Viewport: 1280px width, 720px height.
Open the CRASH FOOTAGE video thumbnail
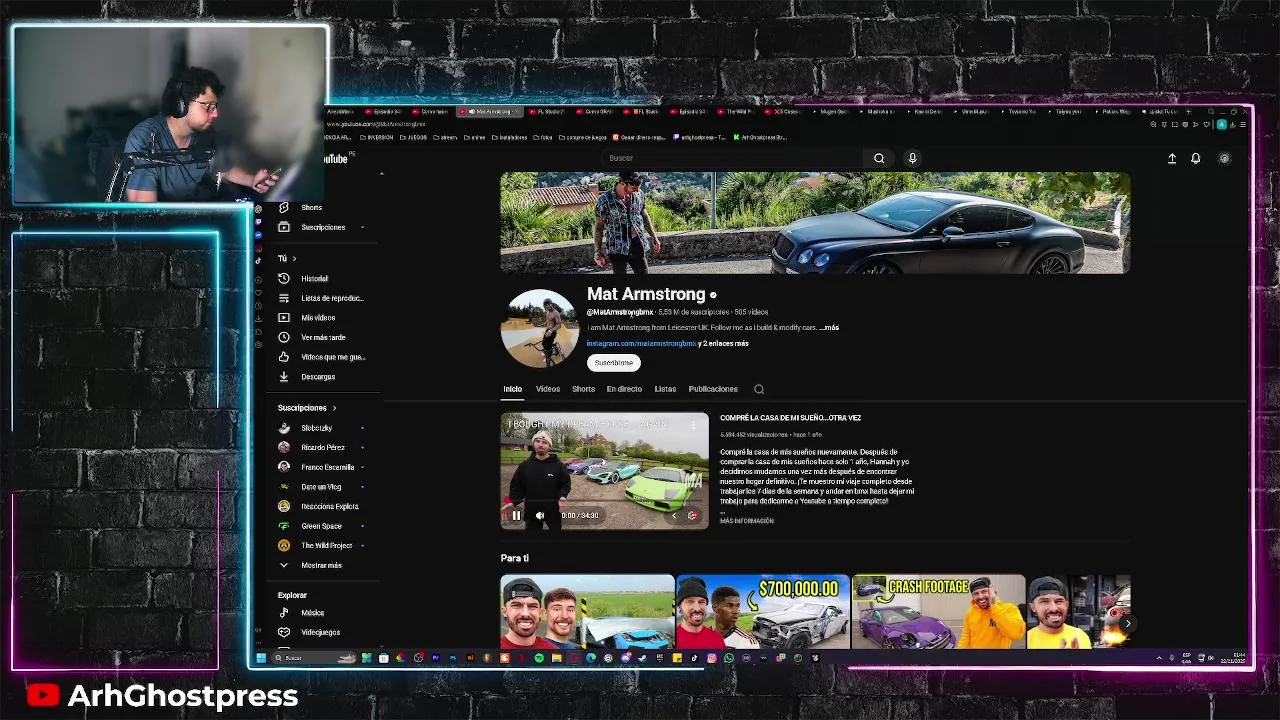(x=938, y=611)
